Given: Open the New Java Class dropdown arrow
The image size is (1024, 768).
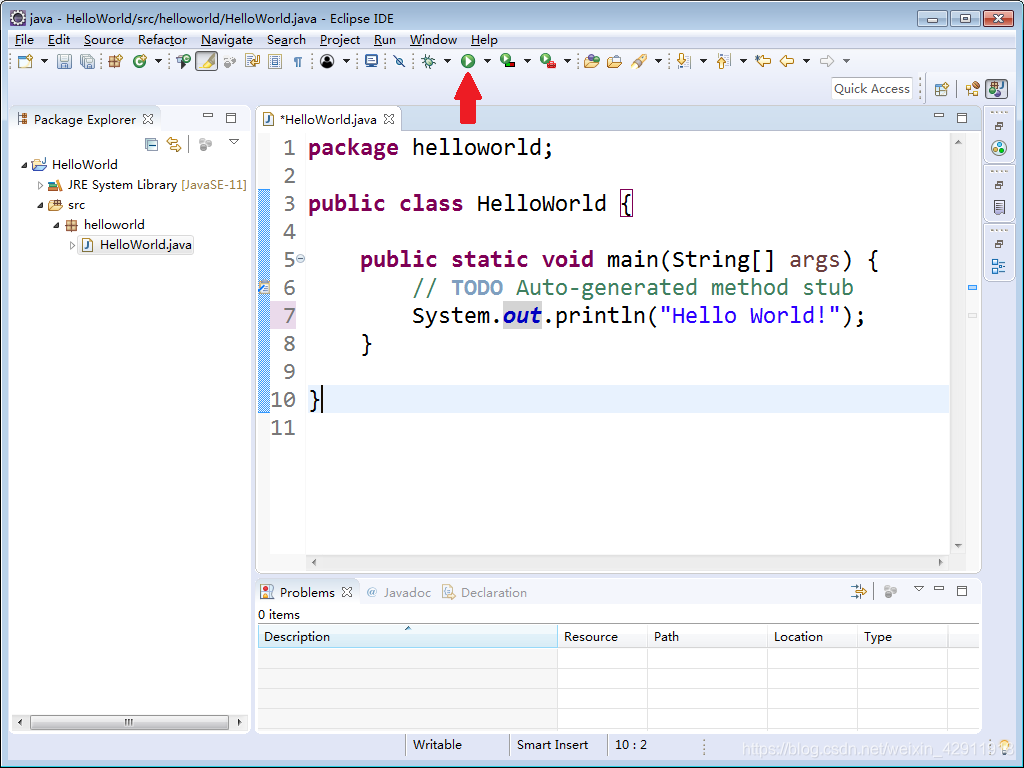Looking at the screenshot, I should (158, 61).
